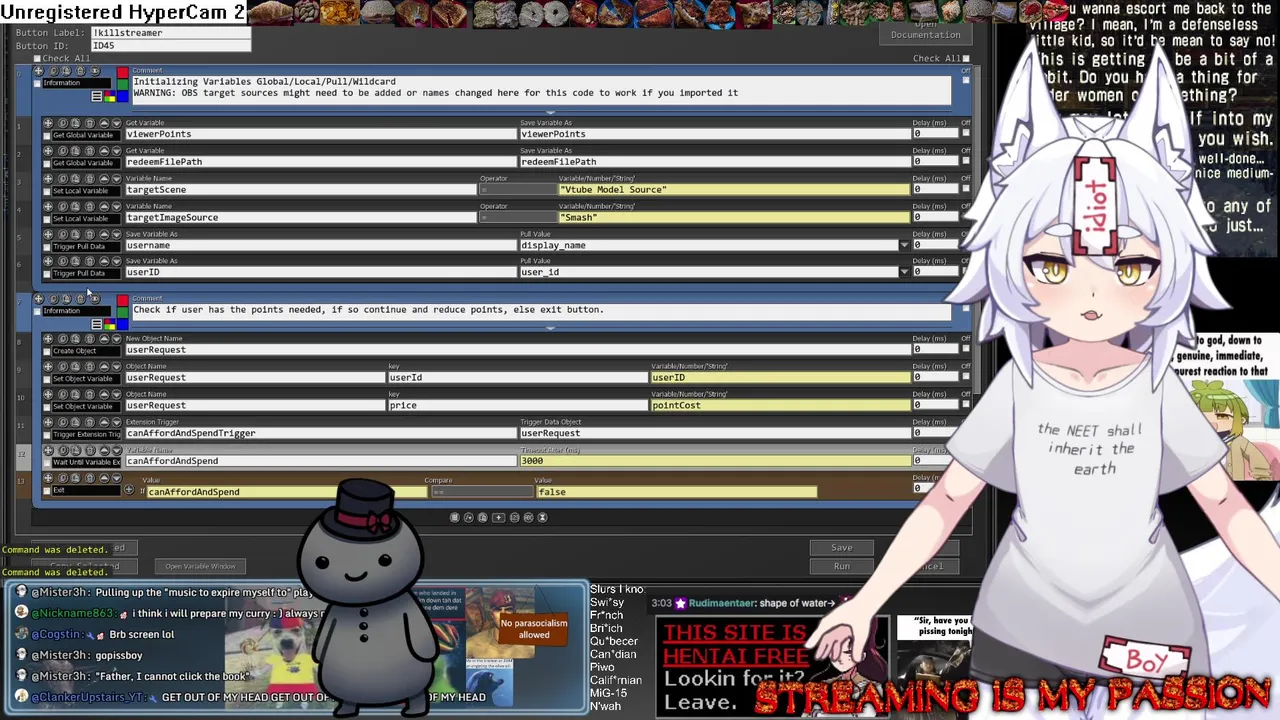Paste icon on the Wait Until Variable row
The image size is (1280, 720).
[75, 450]
